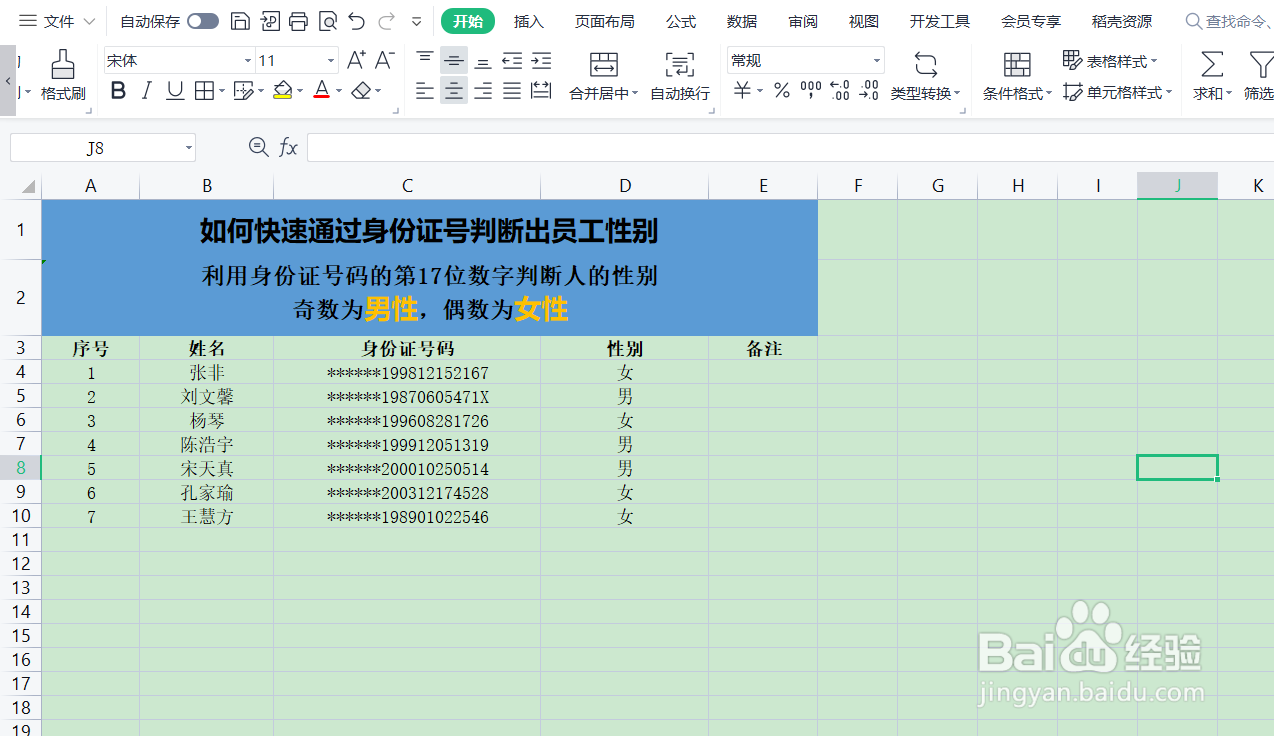This screenshot has height=736, width=1274.
Task: Open Developer Tools (开发工具) tab
Action: click(x=940, y=21)
